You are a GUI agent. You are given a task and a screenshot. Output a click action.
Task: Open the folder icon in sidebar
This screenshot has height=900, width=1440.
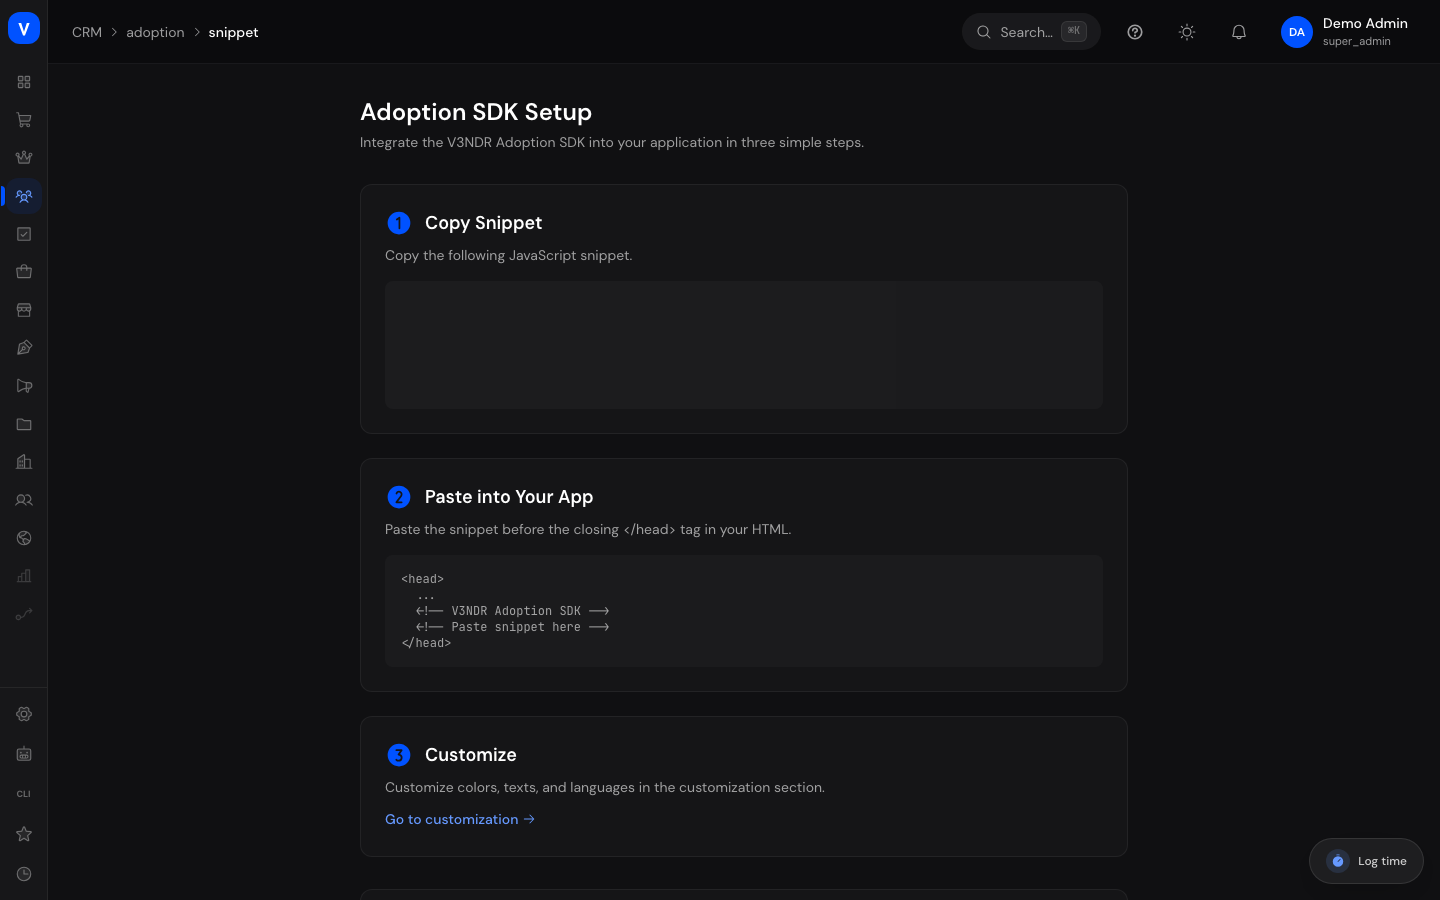coord(24,424)
